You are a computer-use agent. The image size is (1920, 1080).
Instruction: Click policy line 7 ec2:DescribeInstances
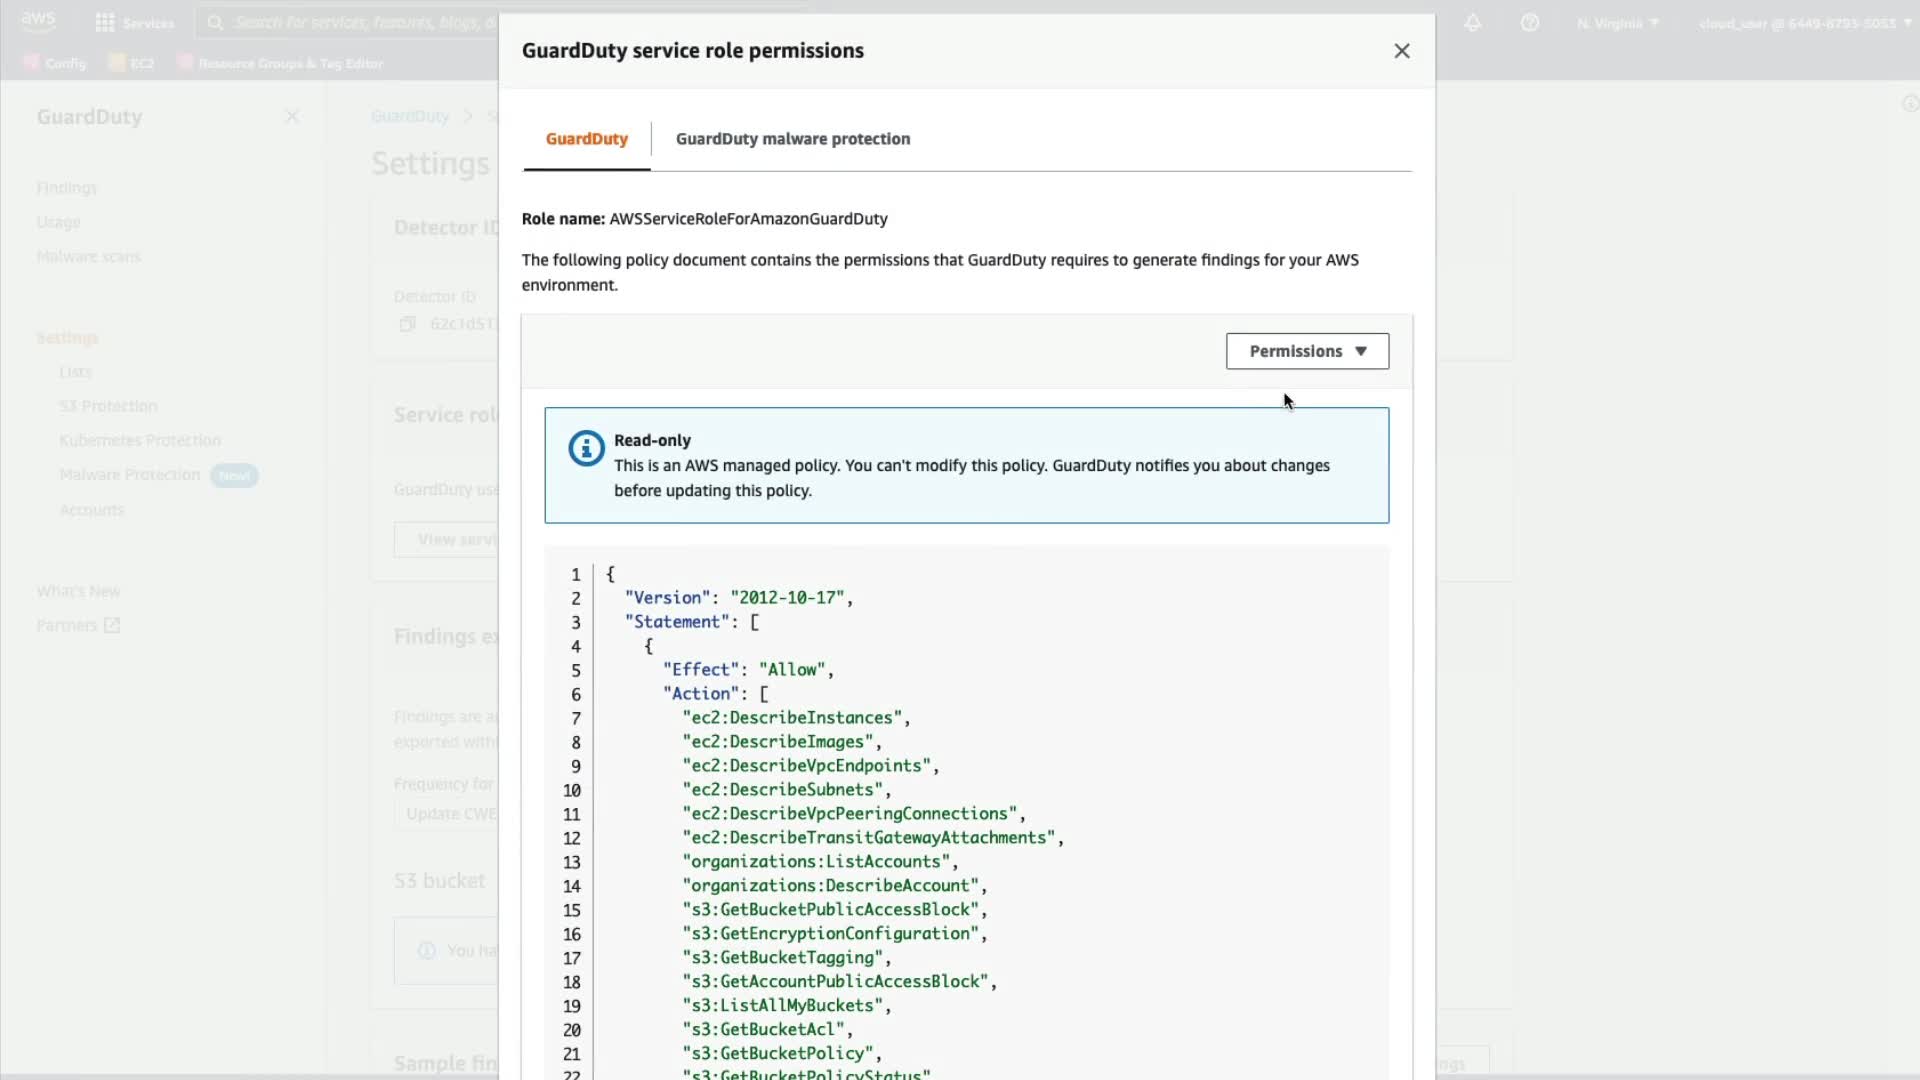tap(795, 718)
